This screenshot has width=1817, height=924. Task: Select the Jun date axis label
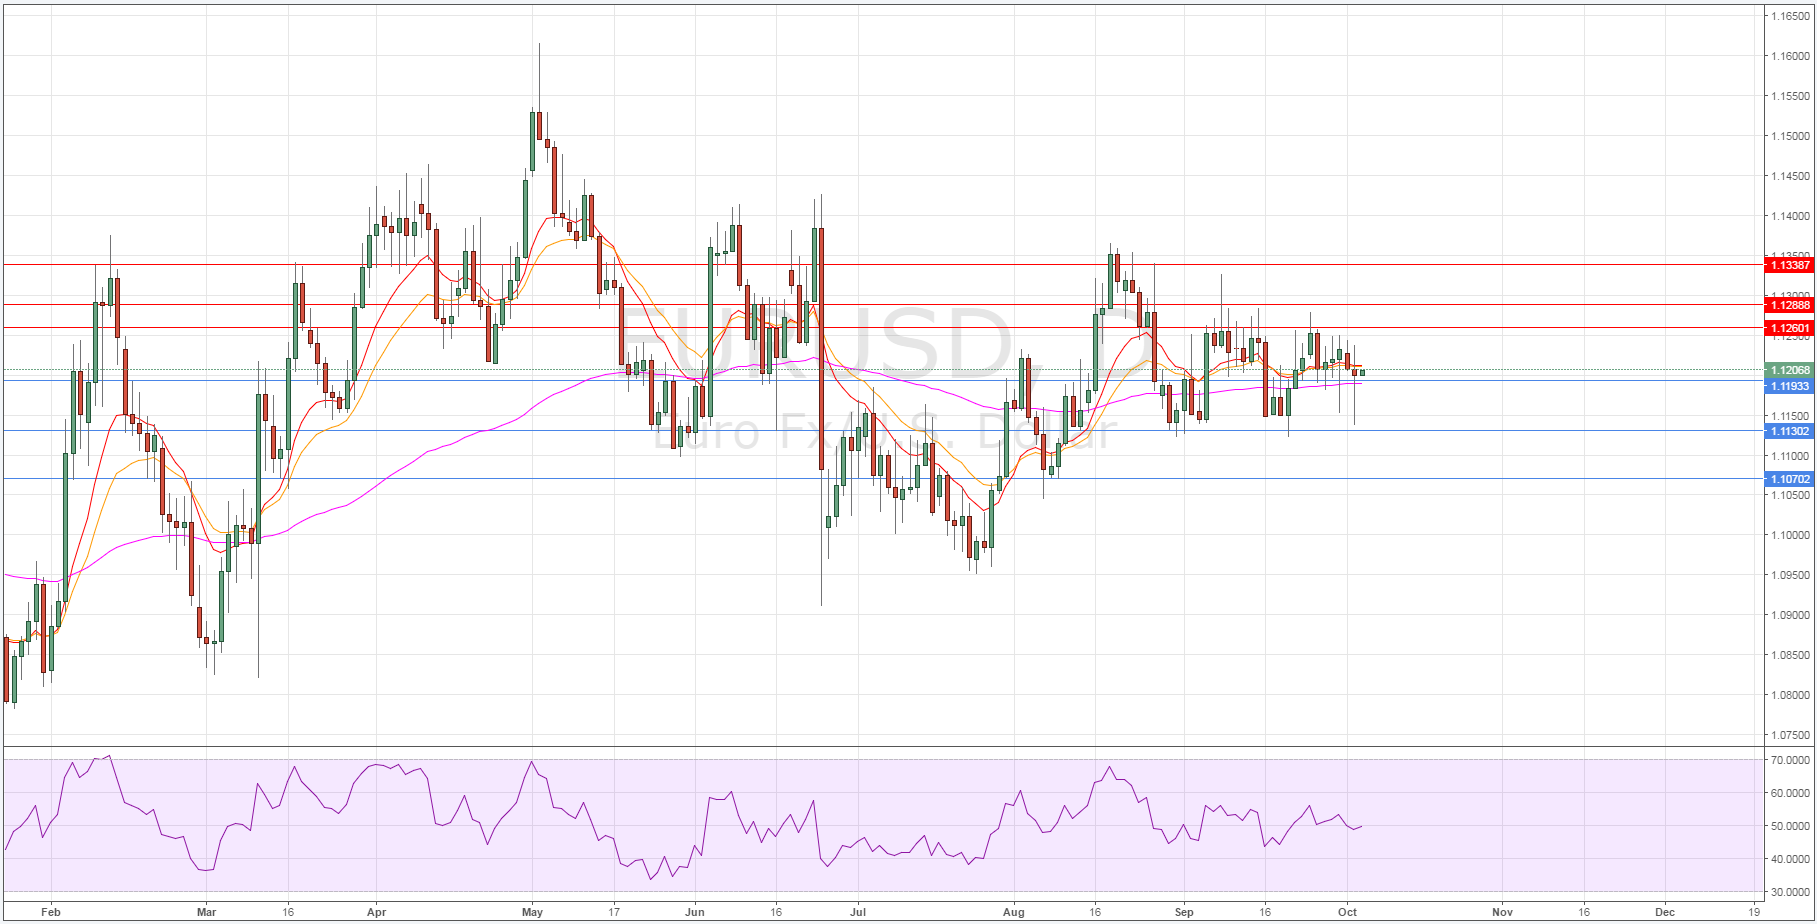click(695, 912)
